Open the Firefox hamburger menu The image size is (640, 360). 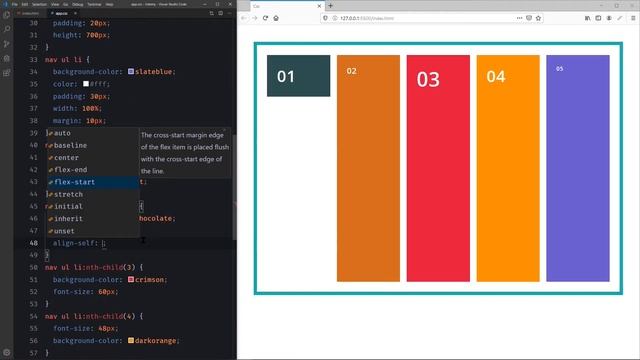[x=633, y=18]
